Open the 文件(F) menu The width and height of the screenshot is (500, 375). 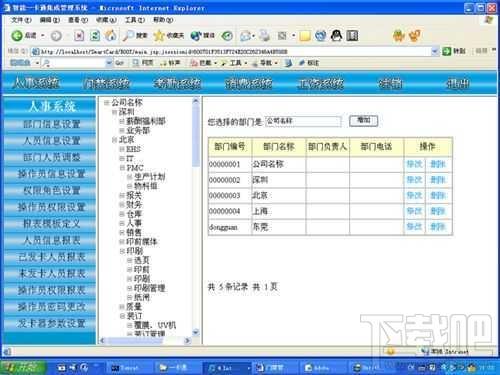click(21, 20)
